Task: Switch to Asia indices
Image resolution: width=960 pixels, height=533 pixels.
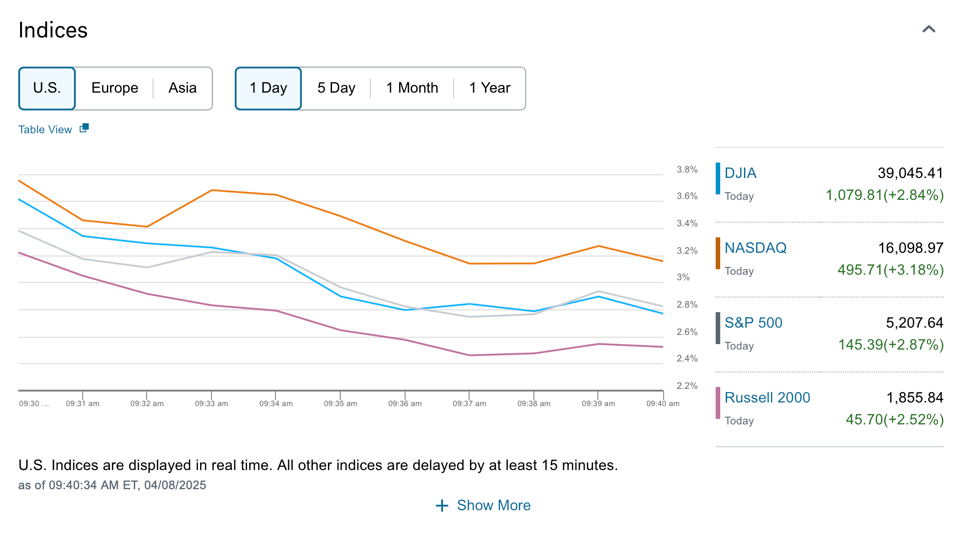Action: (x=182, y=88)
